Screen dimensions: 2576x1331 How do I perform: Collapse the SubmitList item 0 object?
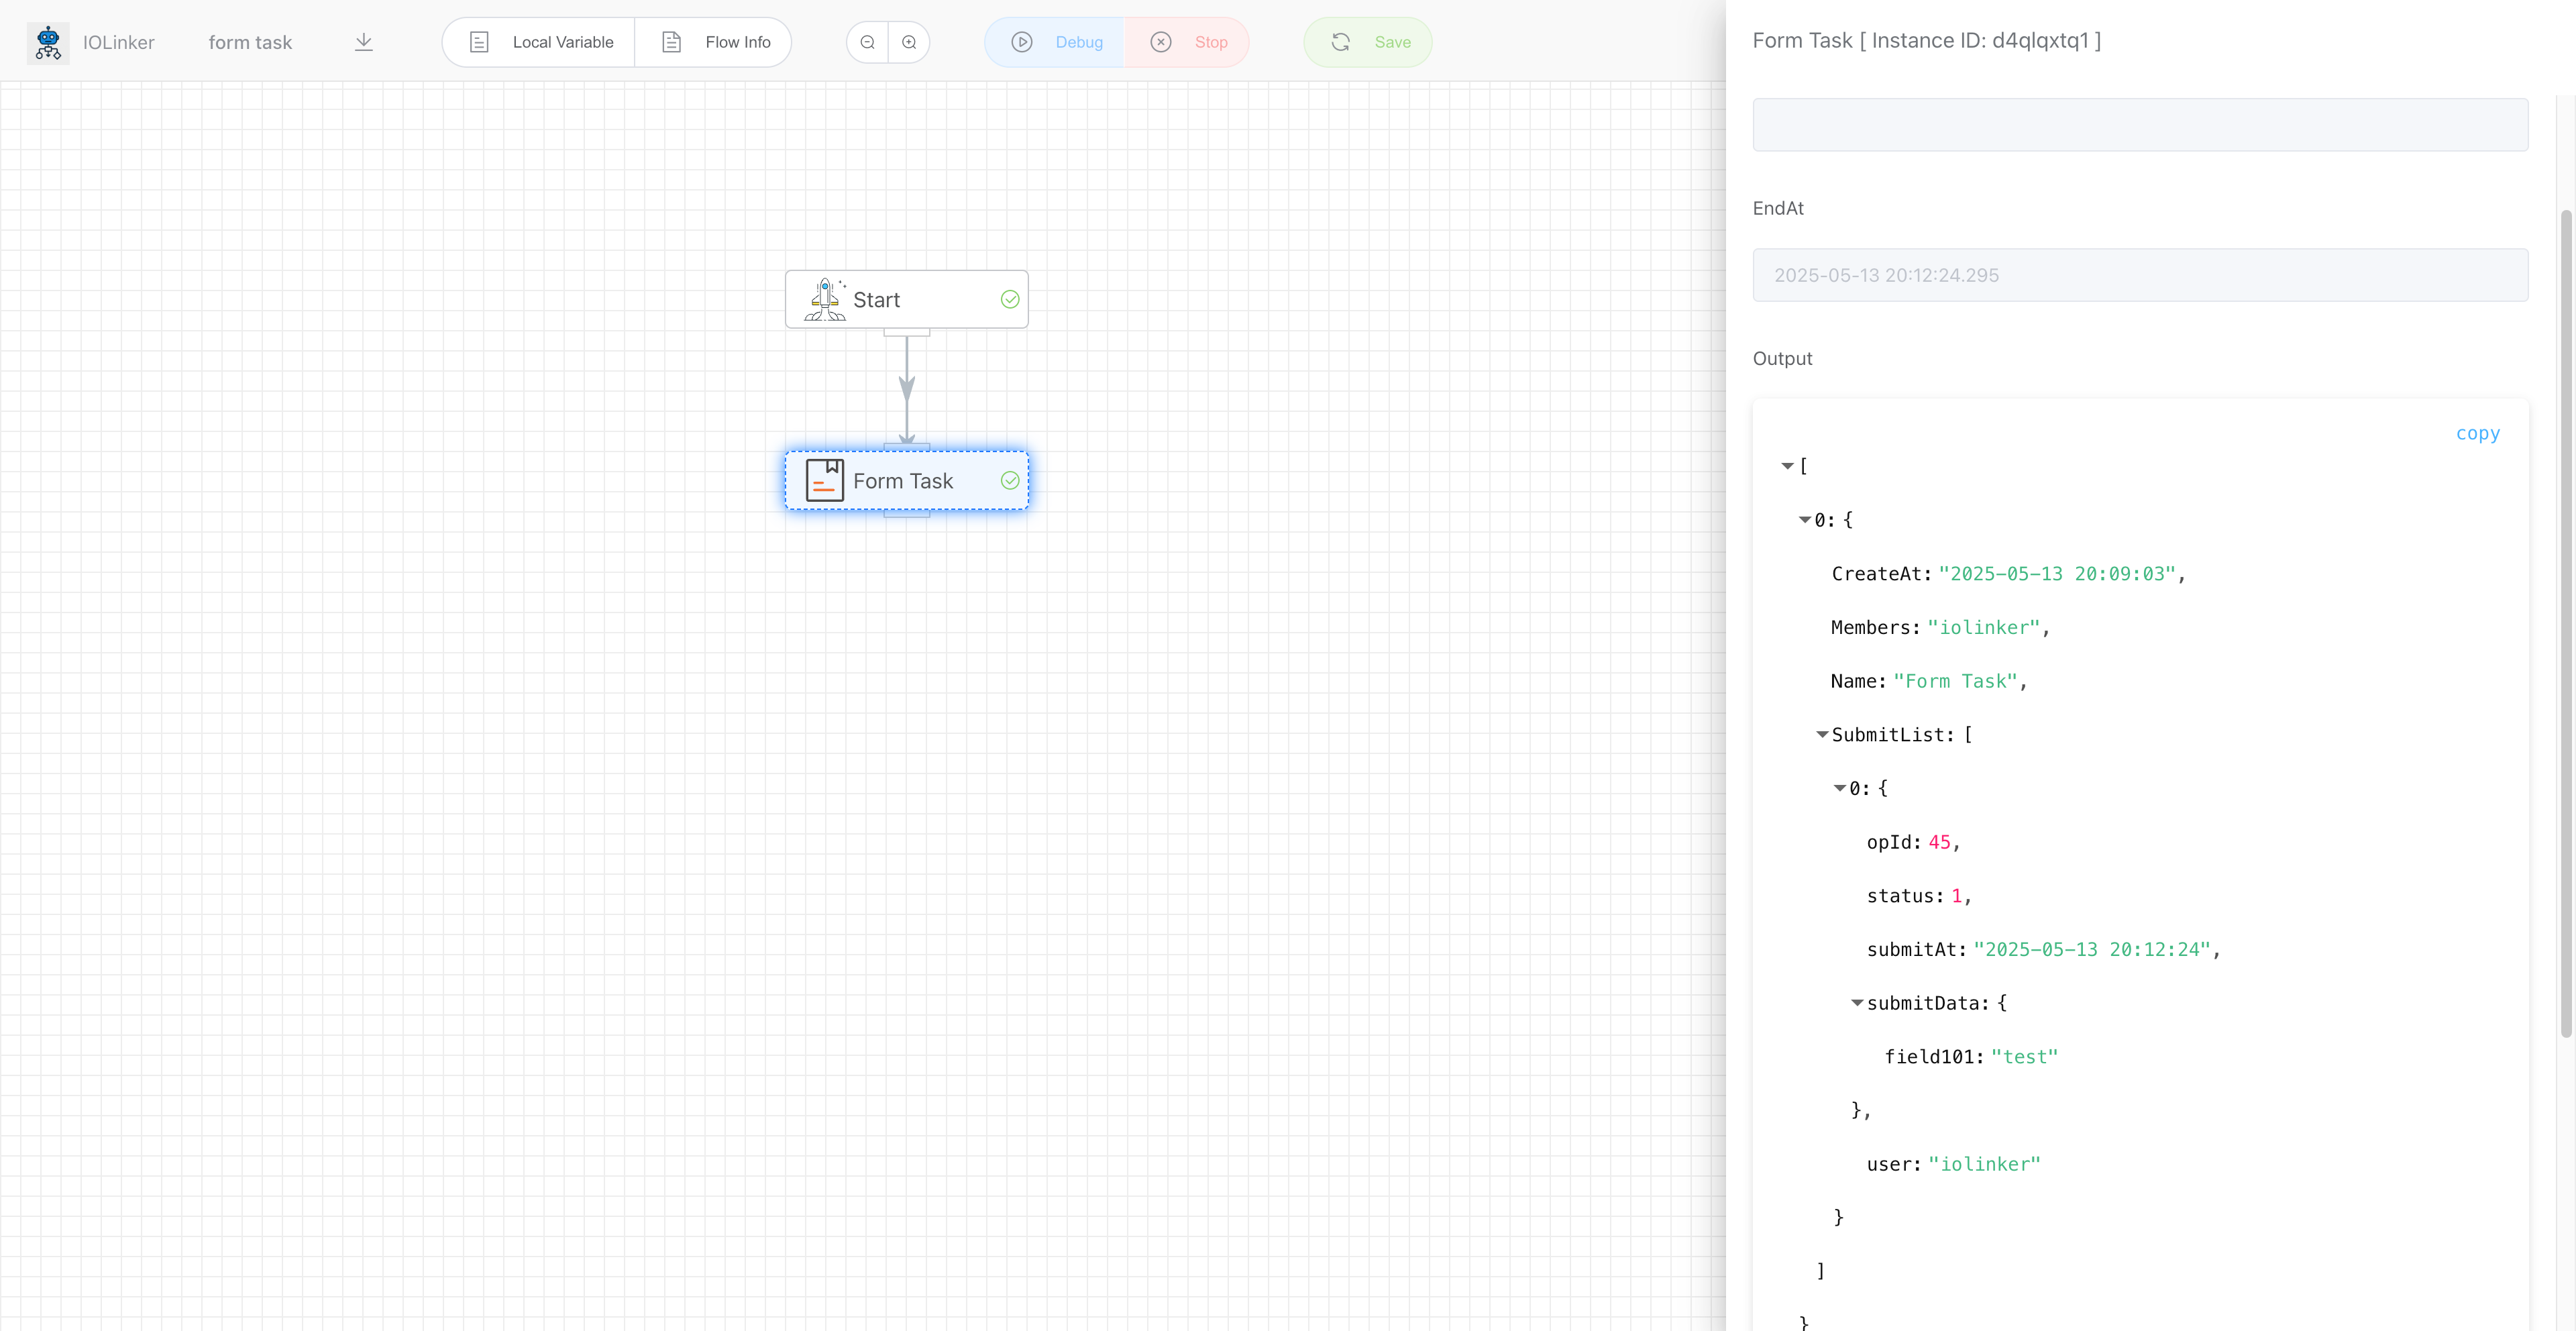[1839, 789]
